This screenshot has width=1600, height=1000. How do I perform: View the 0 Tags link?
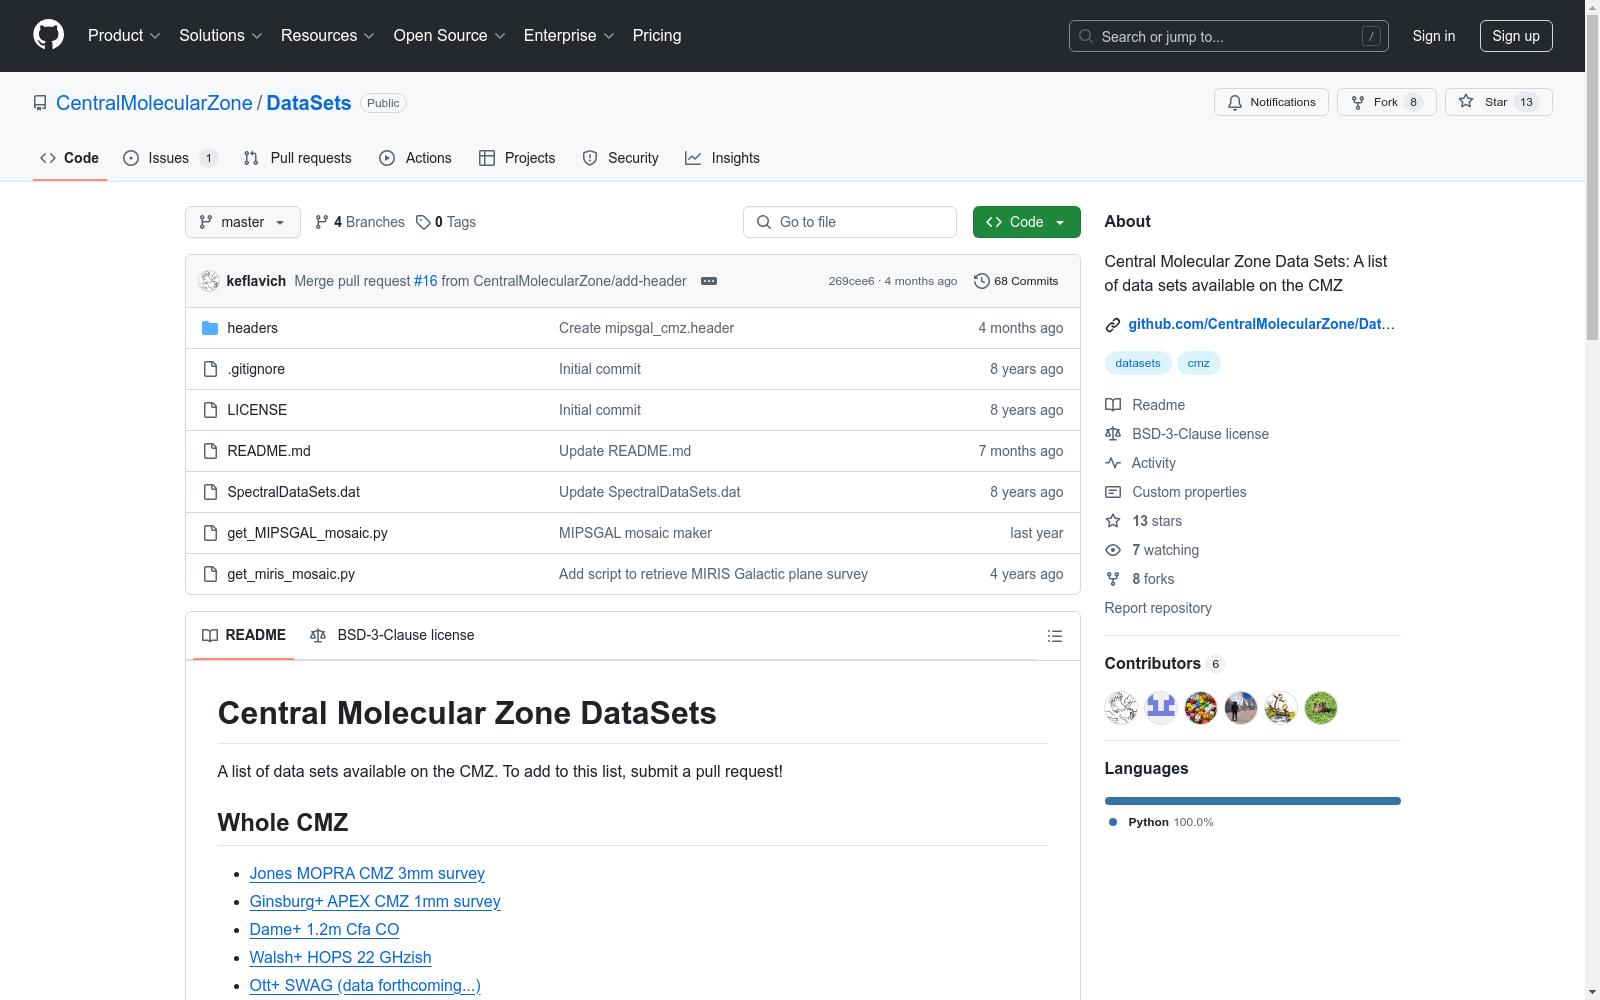click(x=446, y=222)
